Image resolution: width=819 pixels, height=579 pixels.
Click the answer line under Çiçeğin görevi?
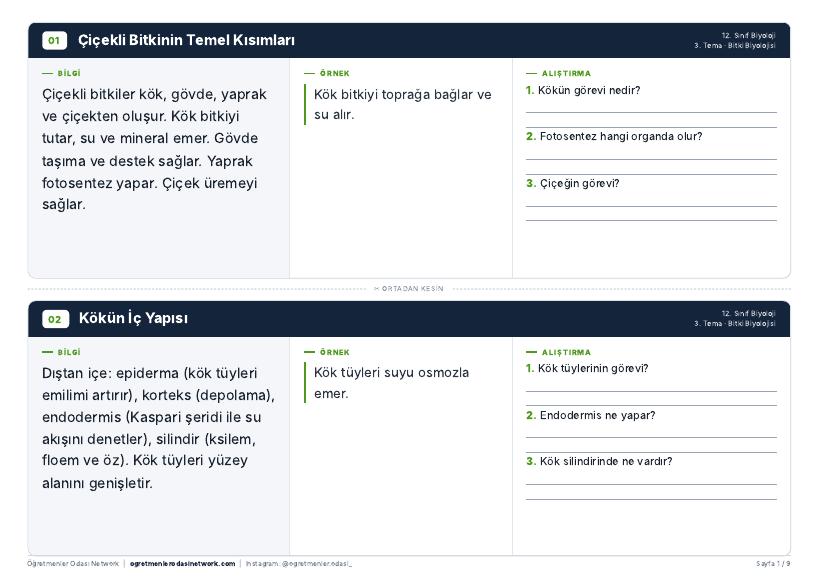click(651, 206)
